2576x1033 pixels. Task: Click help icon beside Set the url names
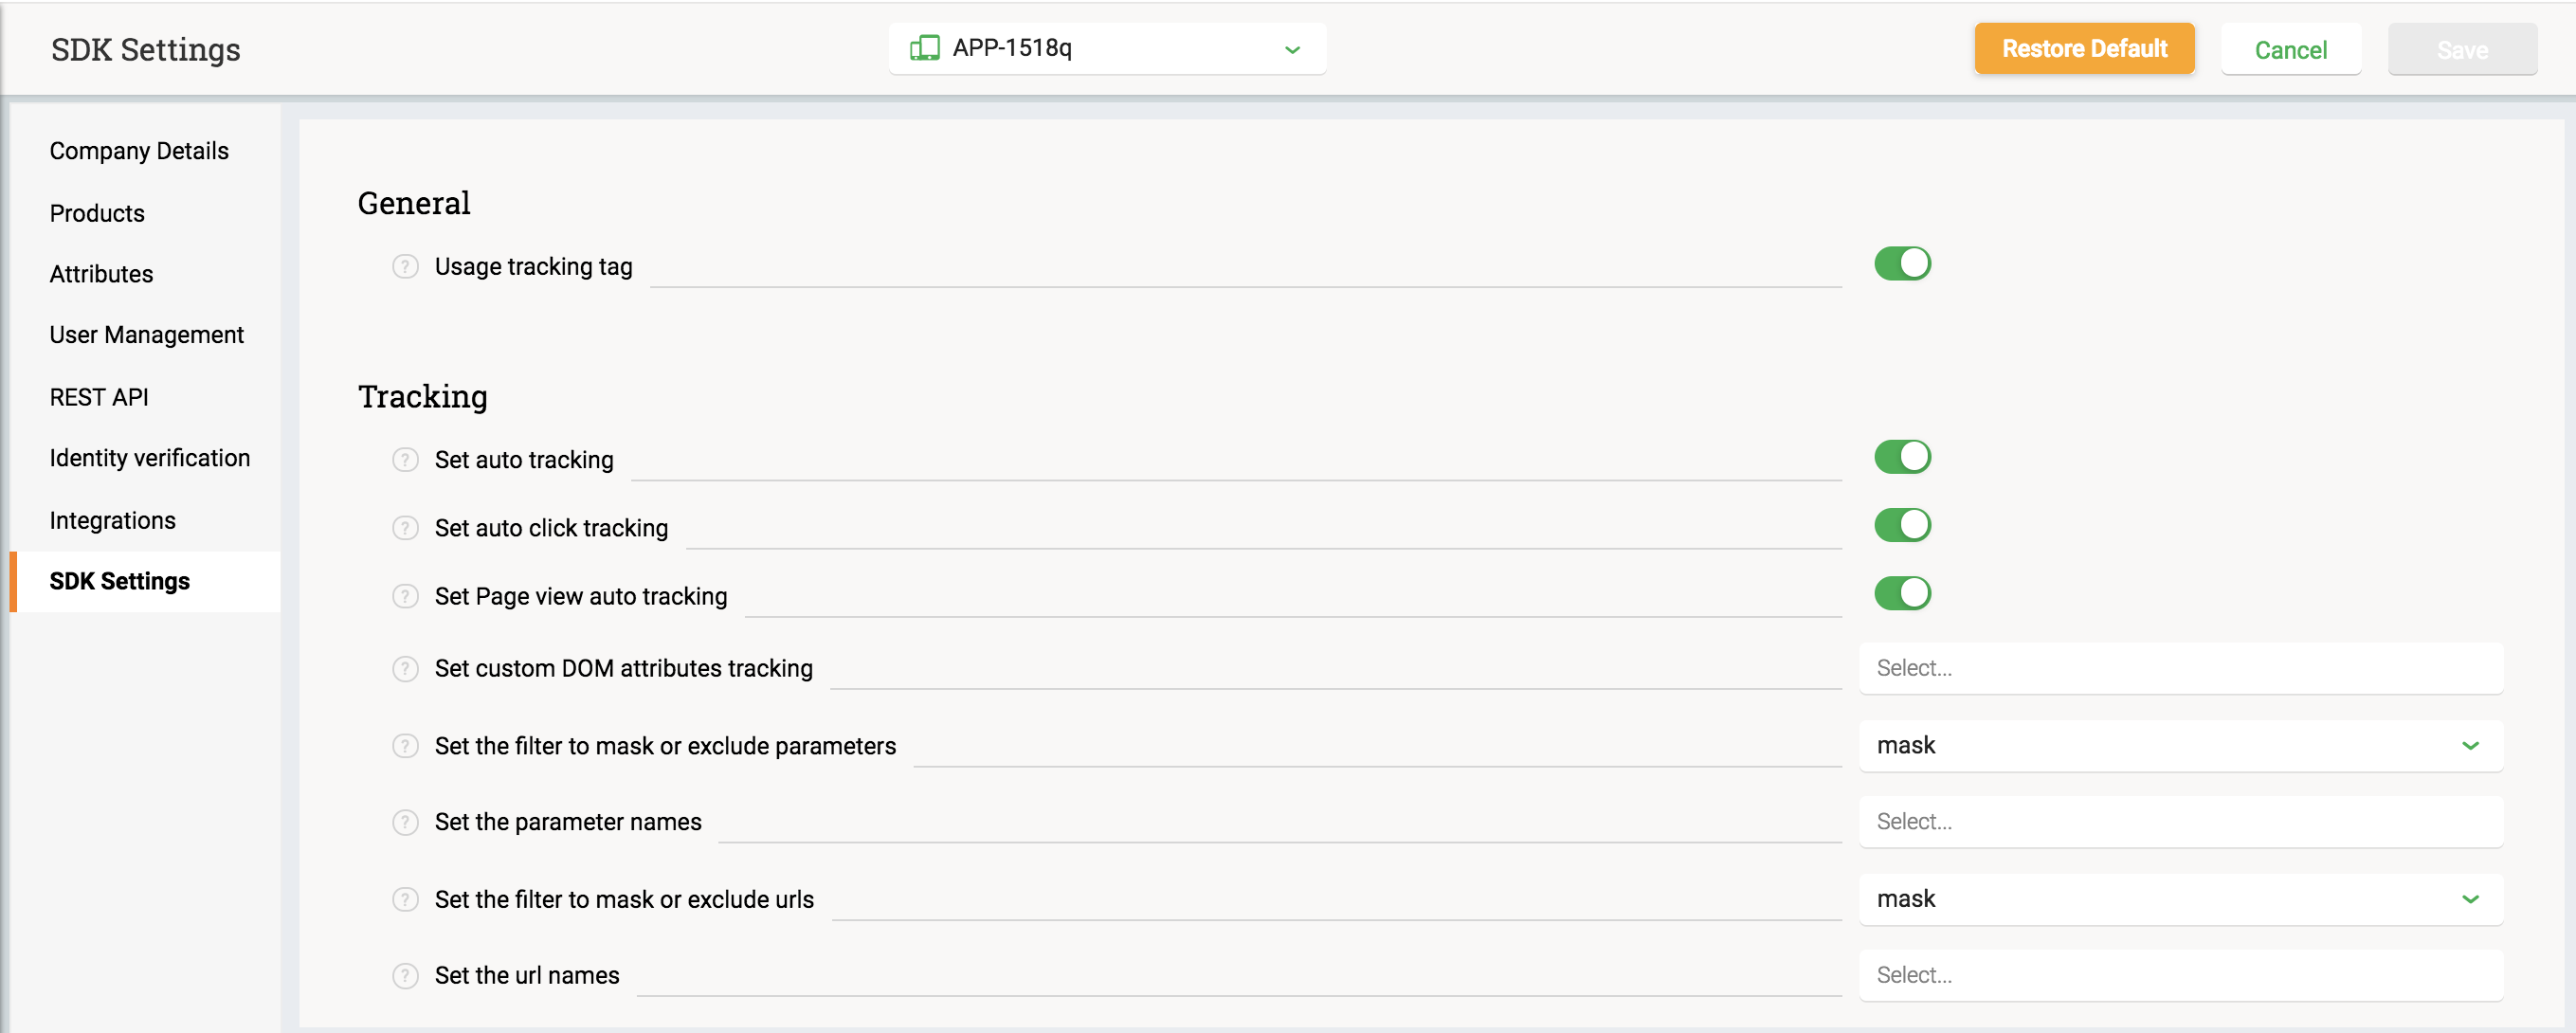pos(405,975)
